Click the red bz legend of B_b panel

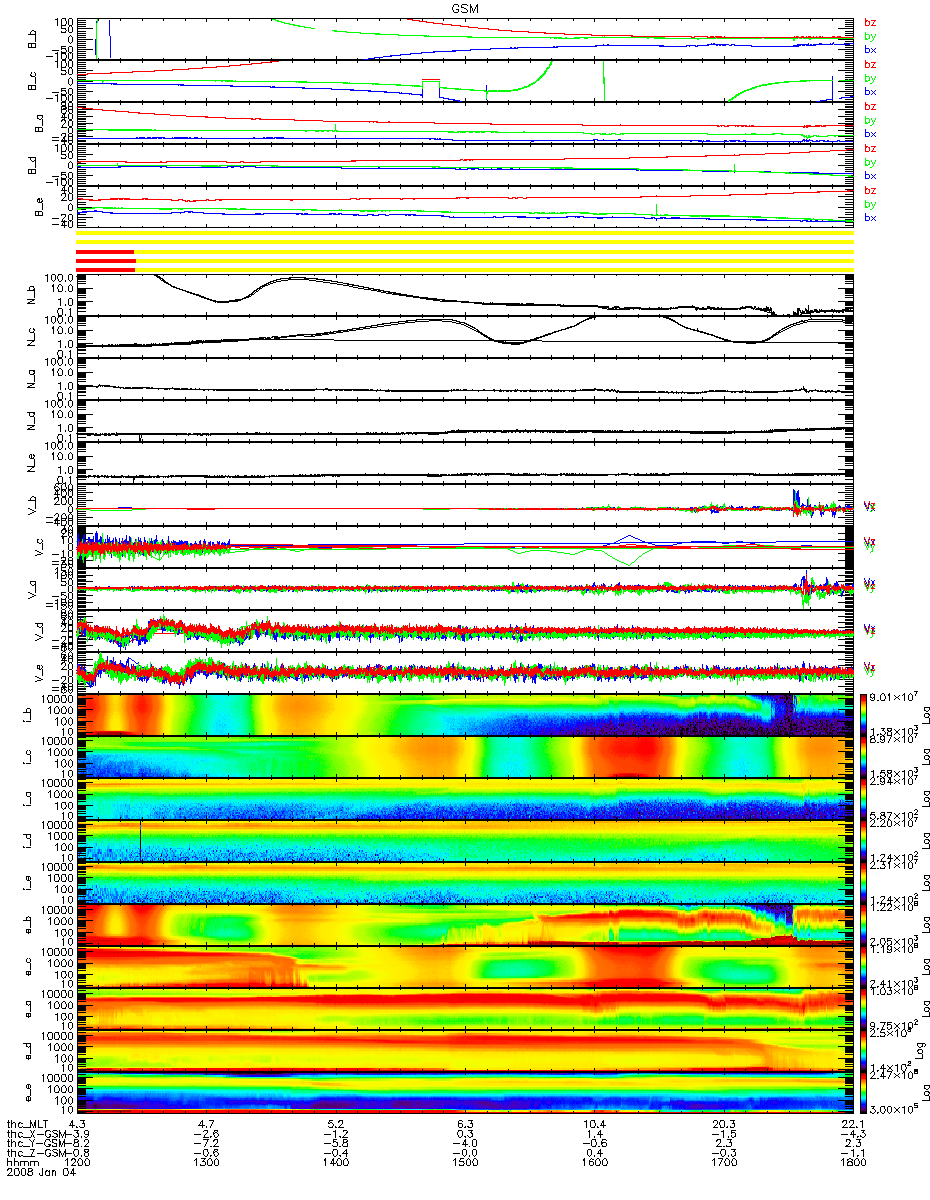pyautogui.click(x=870, y=22)
